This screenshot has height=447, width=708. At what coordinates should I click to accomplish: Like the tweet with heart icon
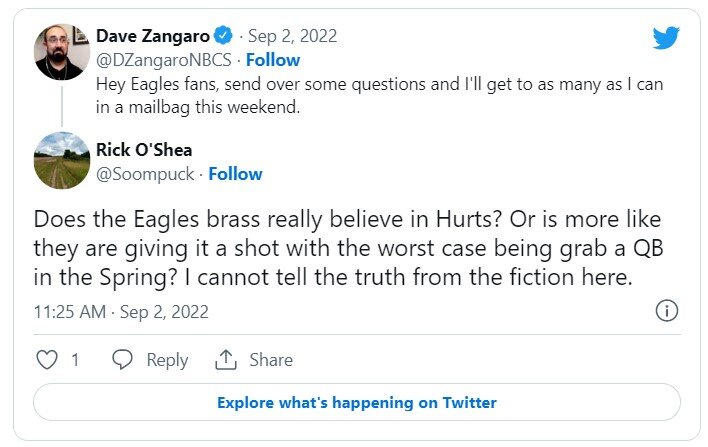coord(47,360)
